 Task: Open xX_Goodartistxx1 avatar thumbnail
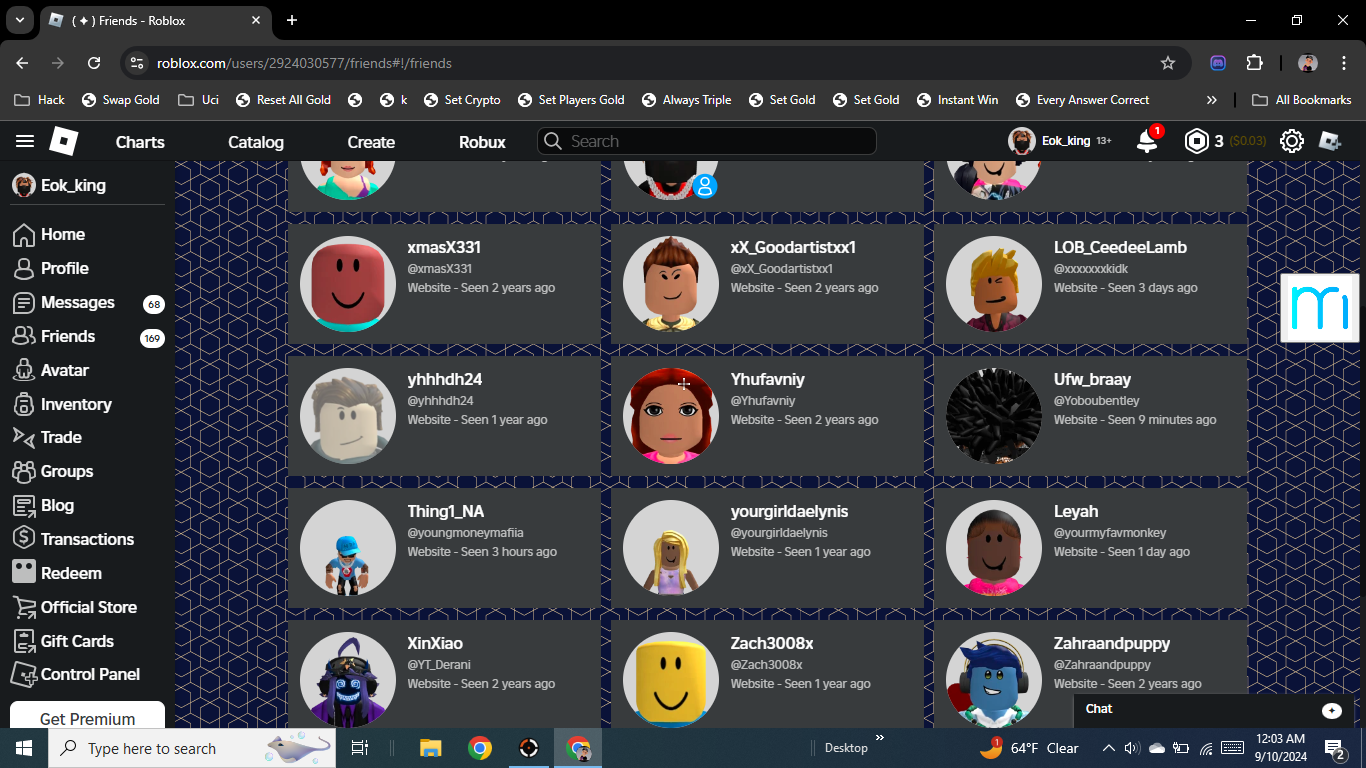[x=671, y=284]
